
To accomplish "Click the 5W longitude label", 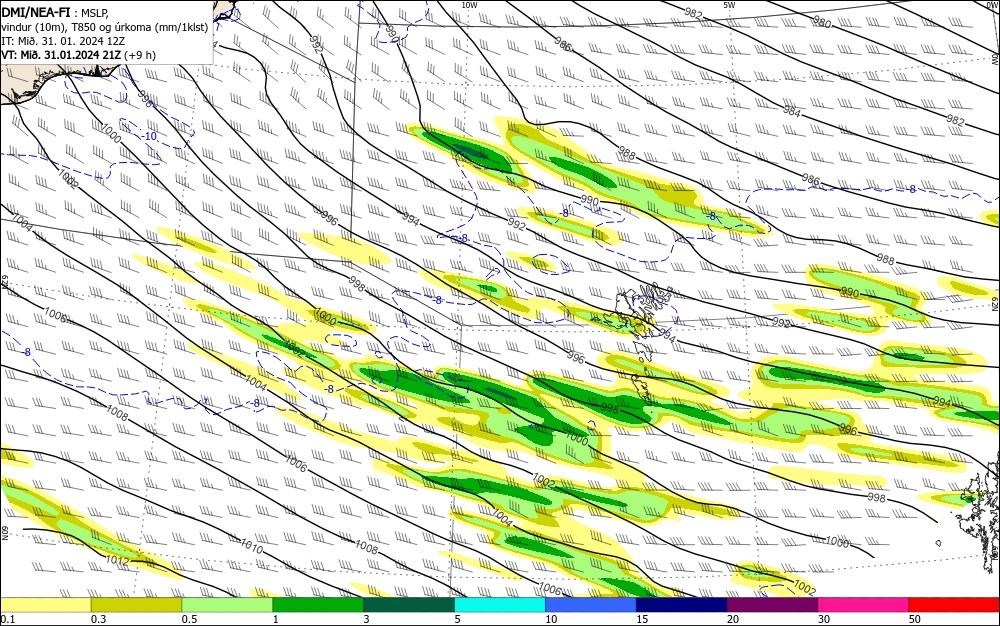I will click(729, 5).
